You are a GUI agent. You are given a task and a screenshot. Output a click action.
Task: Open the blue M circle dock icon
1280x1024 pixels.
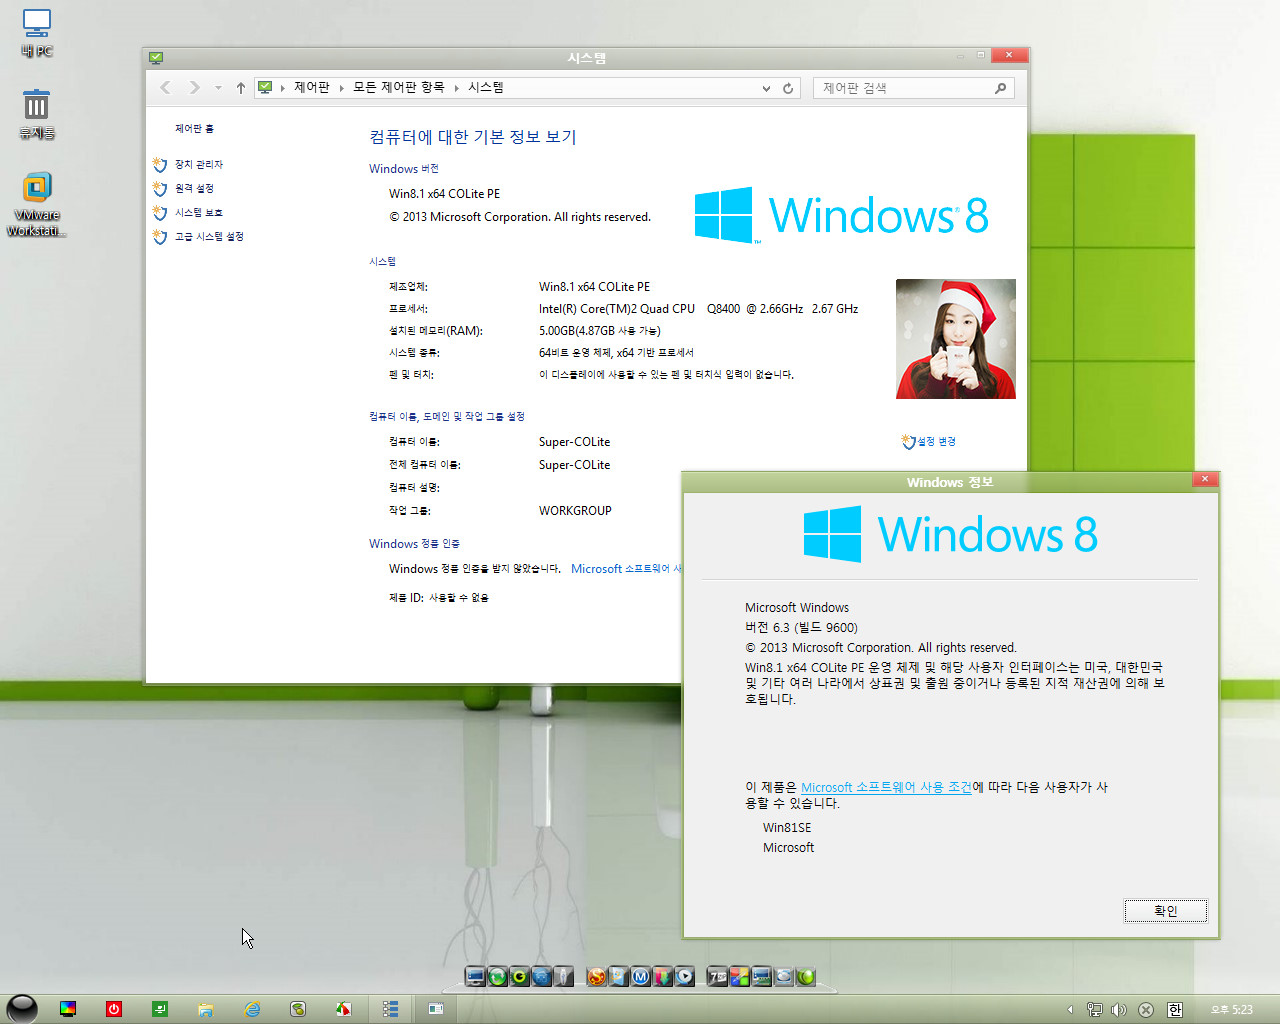pos(641,977)
